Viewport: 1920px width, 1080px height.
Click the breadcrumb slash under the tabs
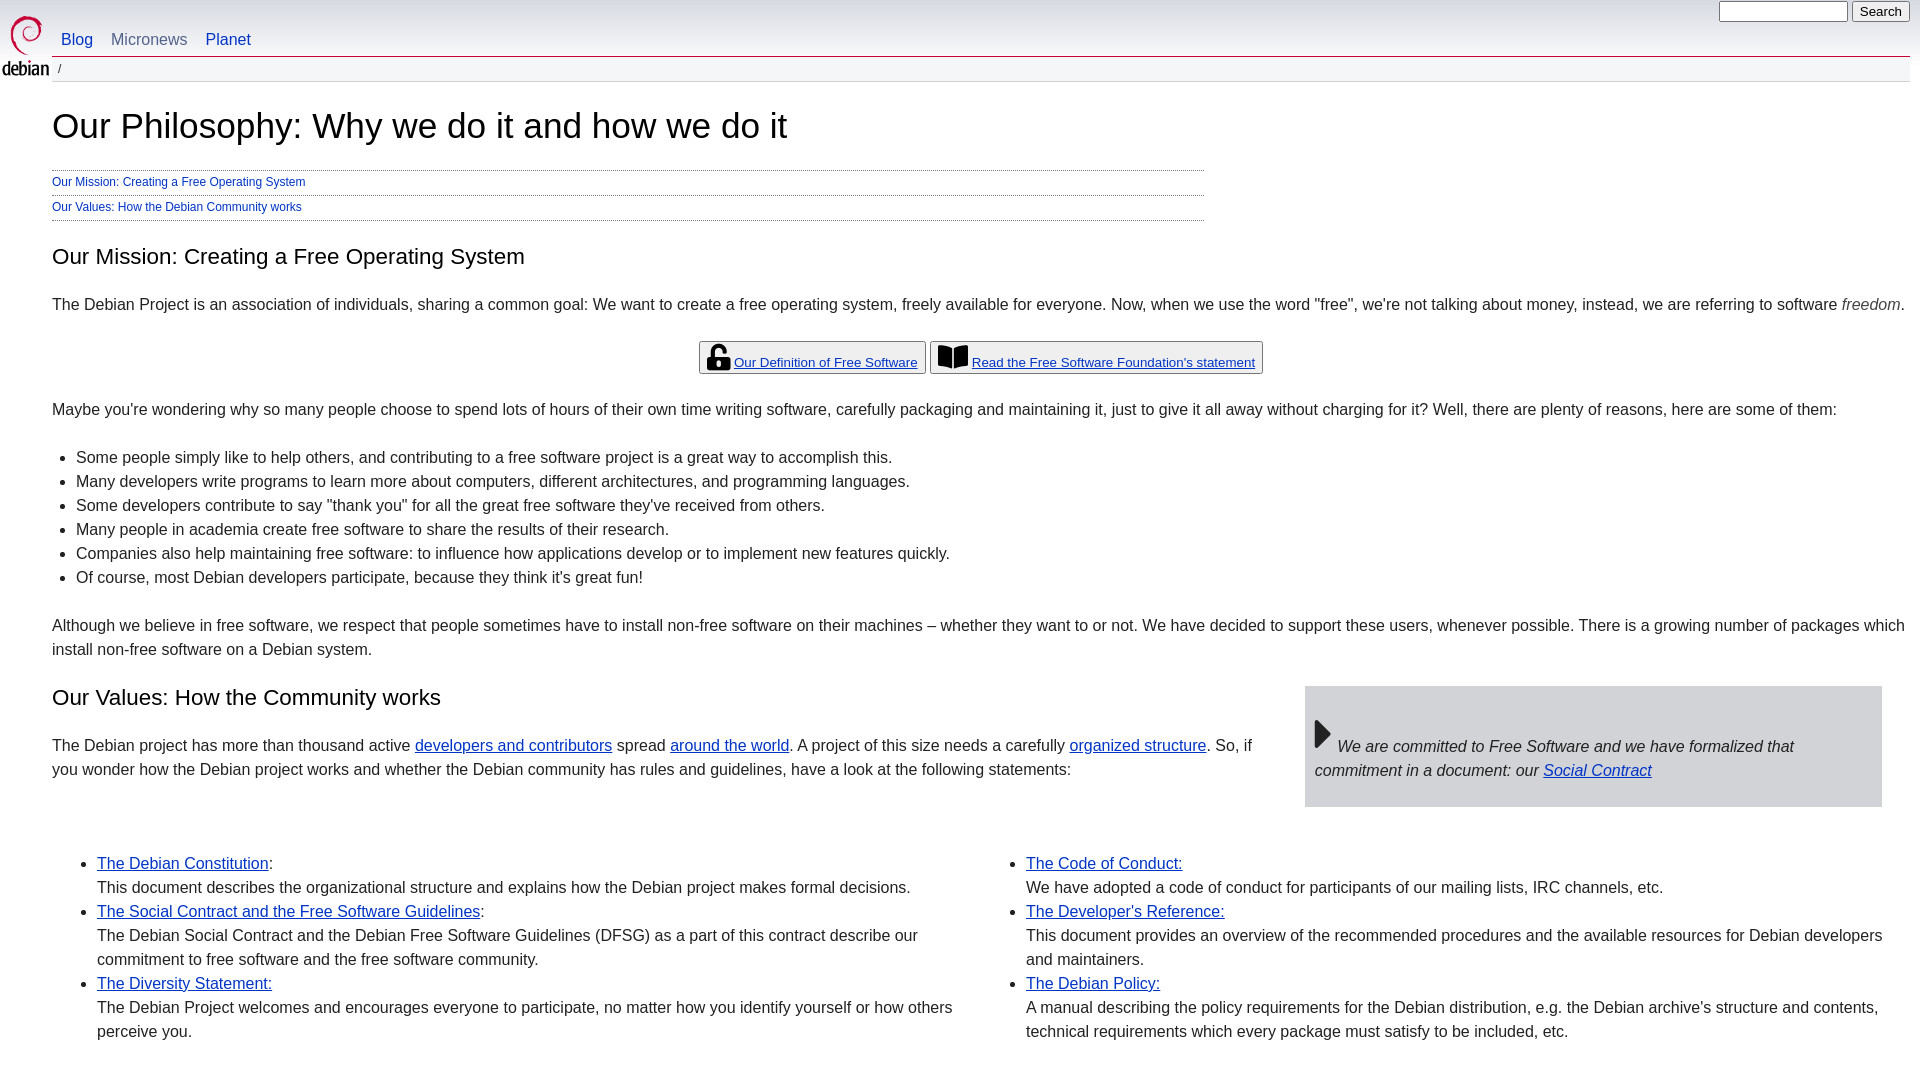click(60, 70)
